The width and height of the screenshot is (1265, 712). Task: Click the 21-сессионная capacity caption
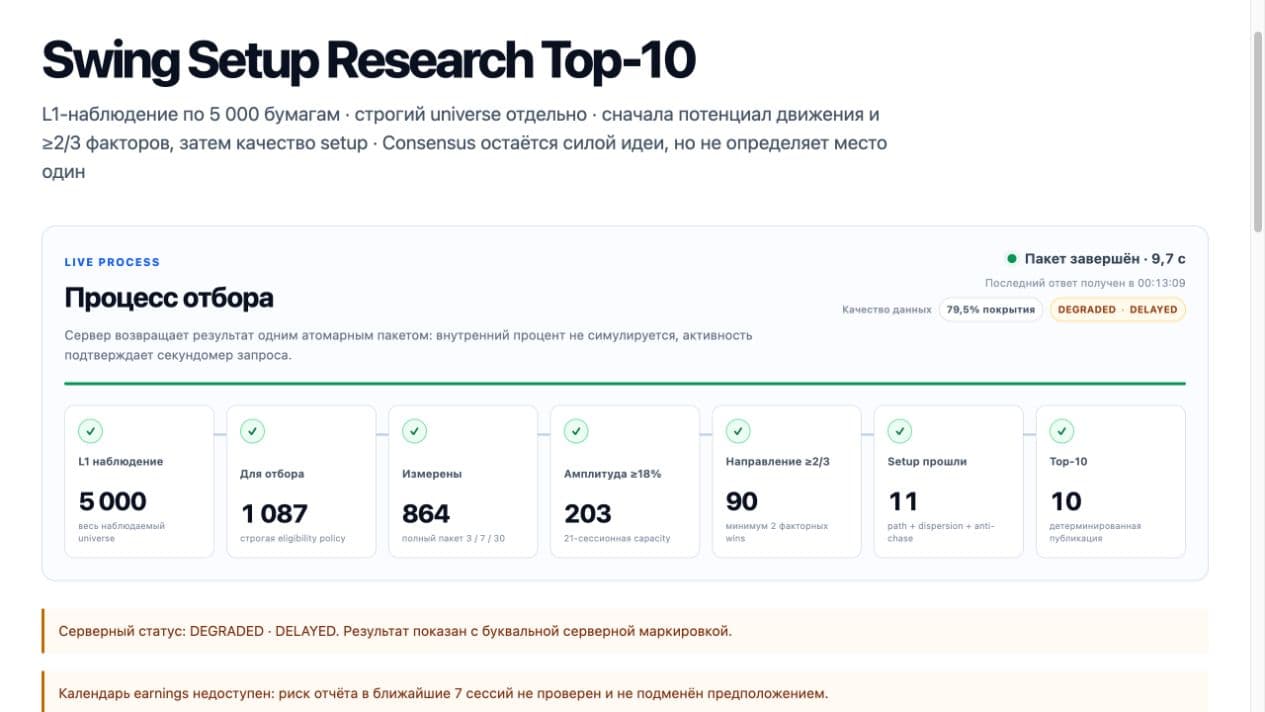coord(617,538)
